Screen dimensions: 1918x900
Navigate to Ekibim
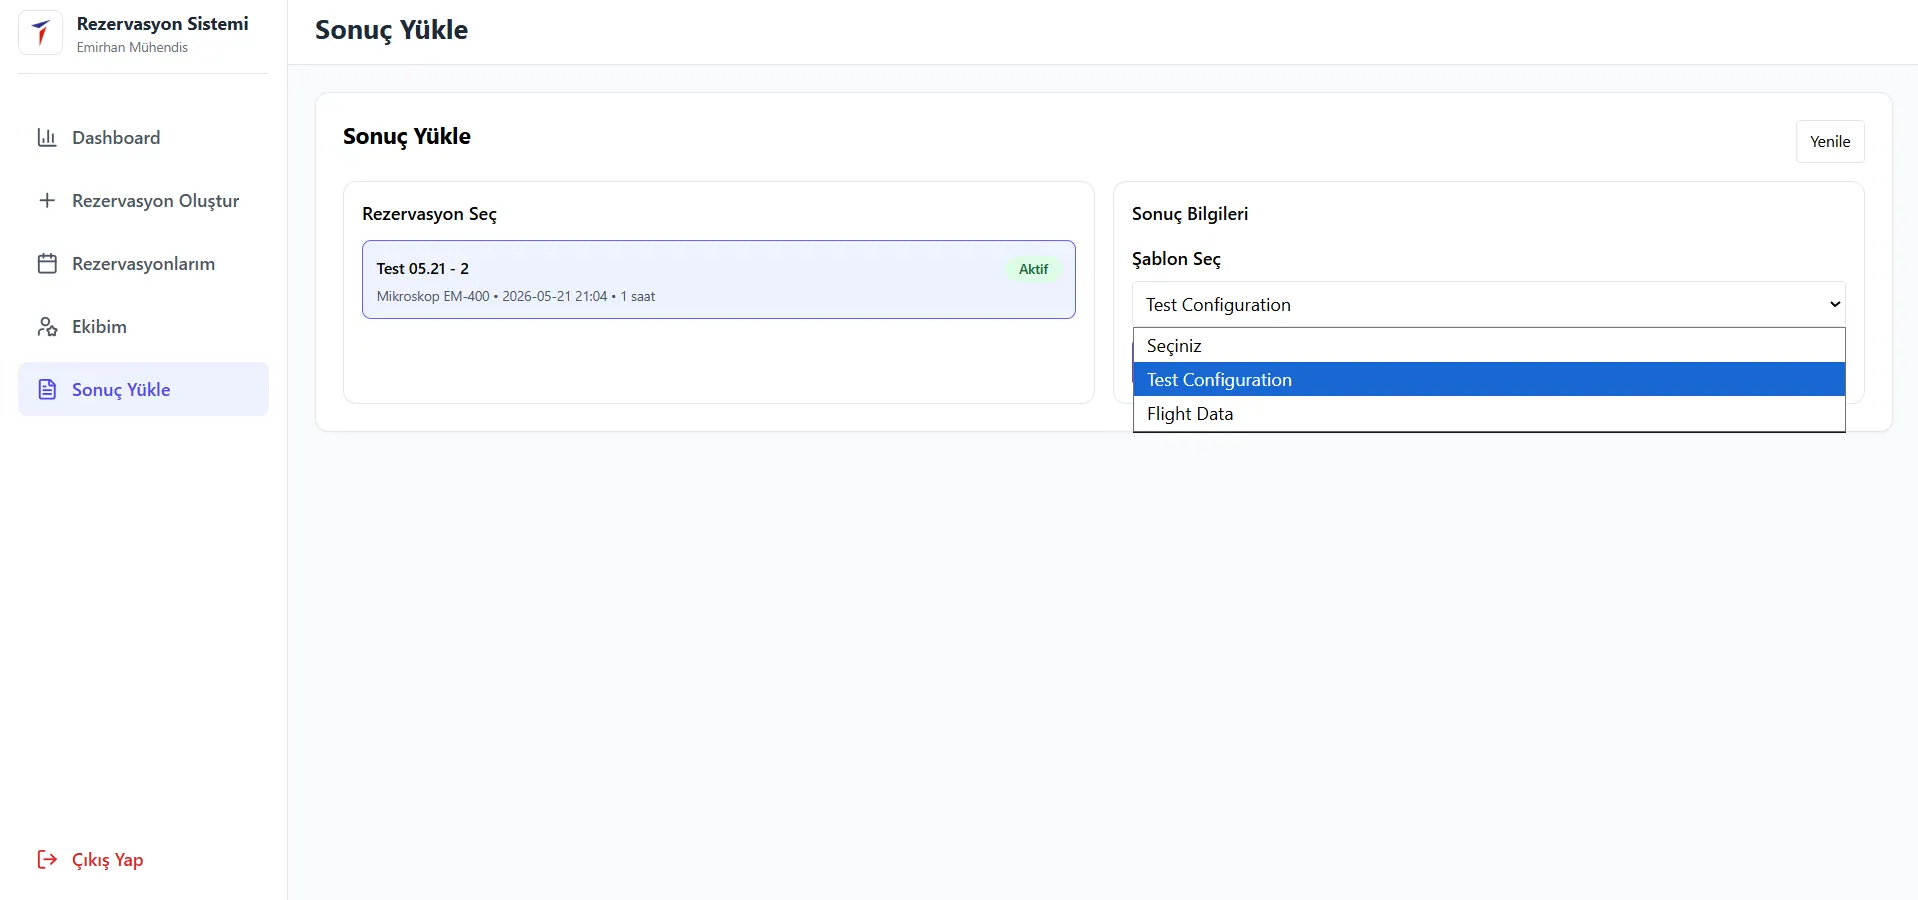point(143,327)
